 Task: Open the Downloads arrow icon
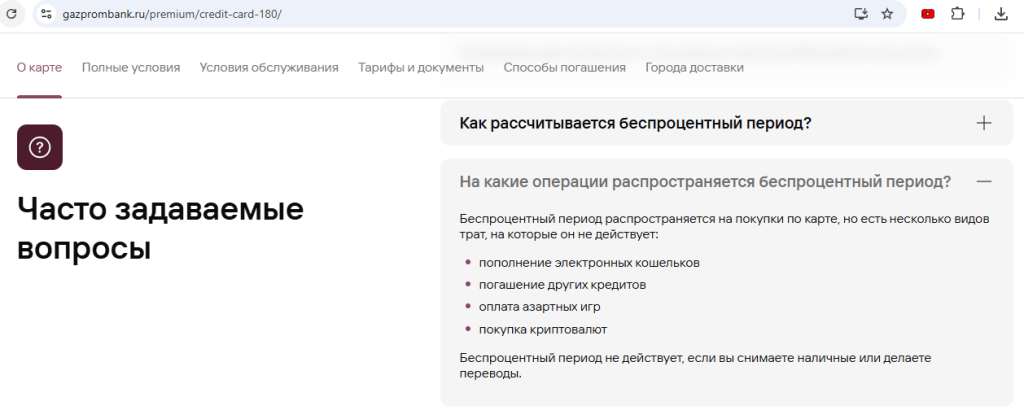pyautogui.click(x=1000, y=14)
